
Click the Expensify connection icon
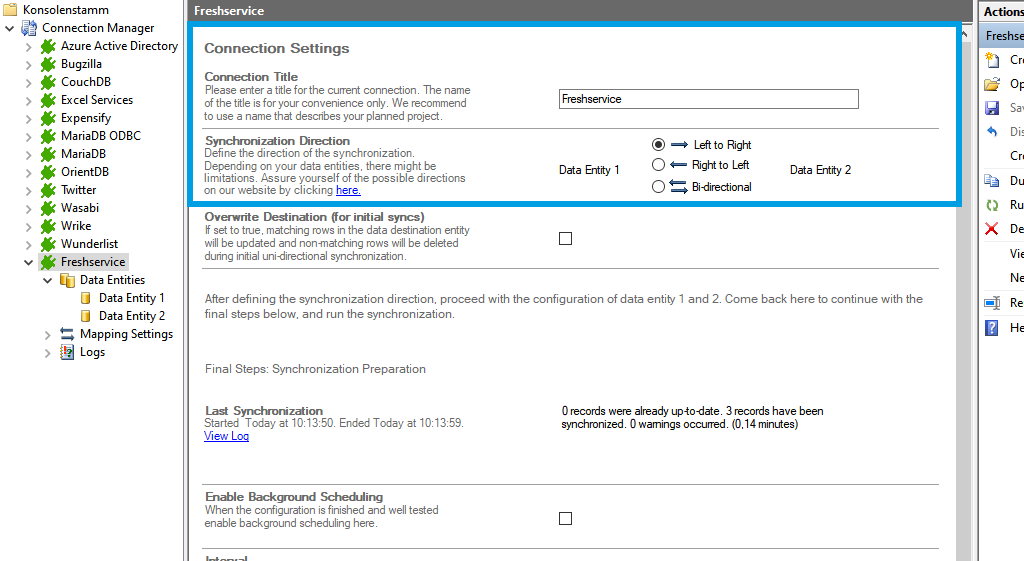coord(48,118)
